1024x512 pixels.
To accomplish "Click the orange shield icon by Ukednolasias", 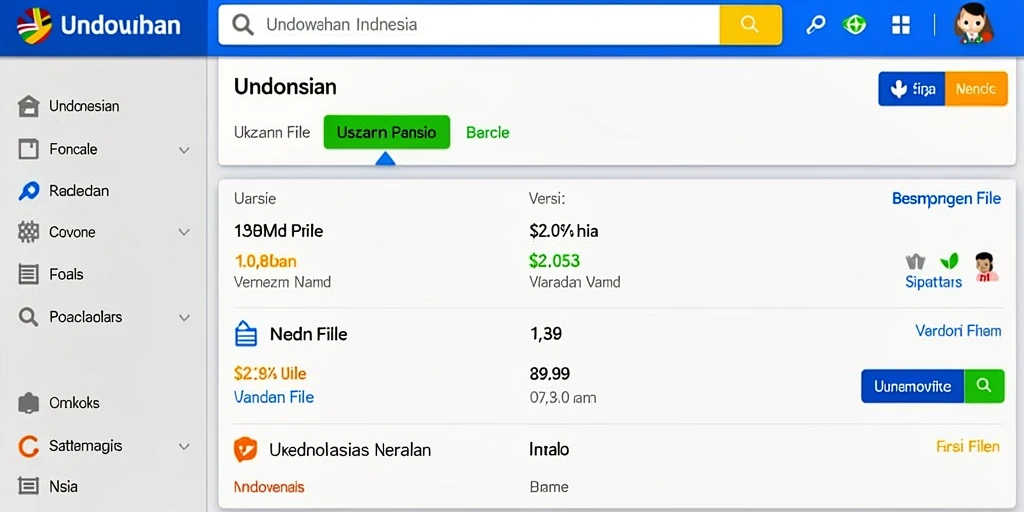I will (246, 449).
